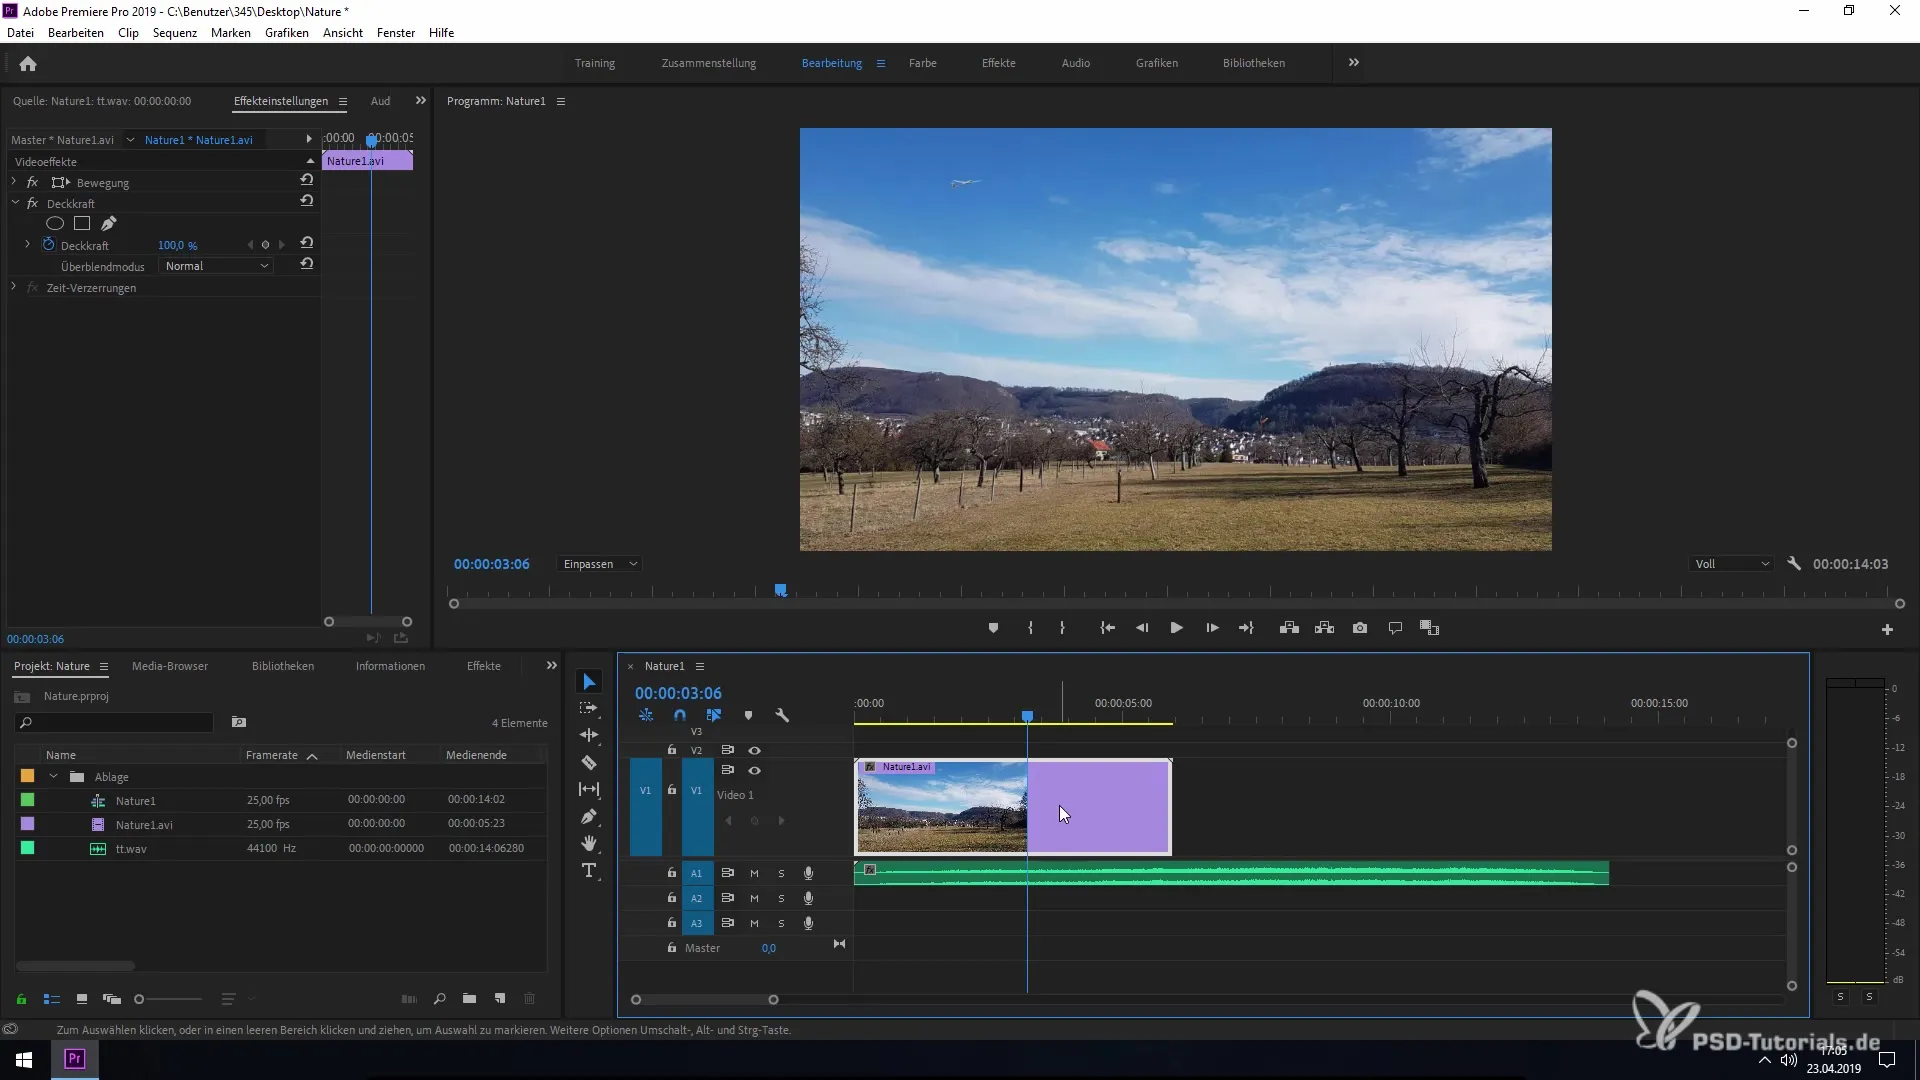The height and width of the screenshot is (1080, 1920).
Task: Click New Item icon in Project panel
Action: (500, 999)
